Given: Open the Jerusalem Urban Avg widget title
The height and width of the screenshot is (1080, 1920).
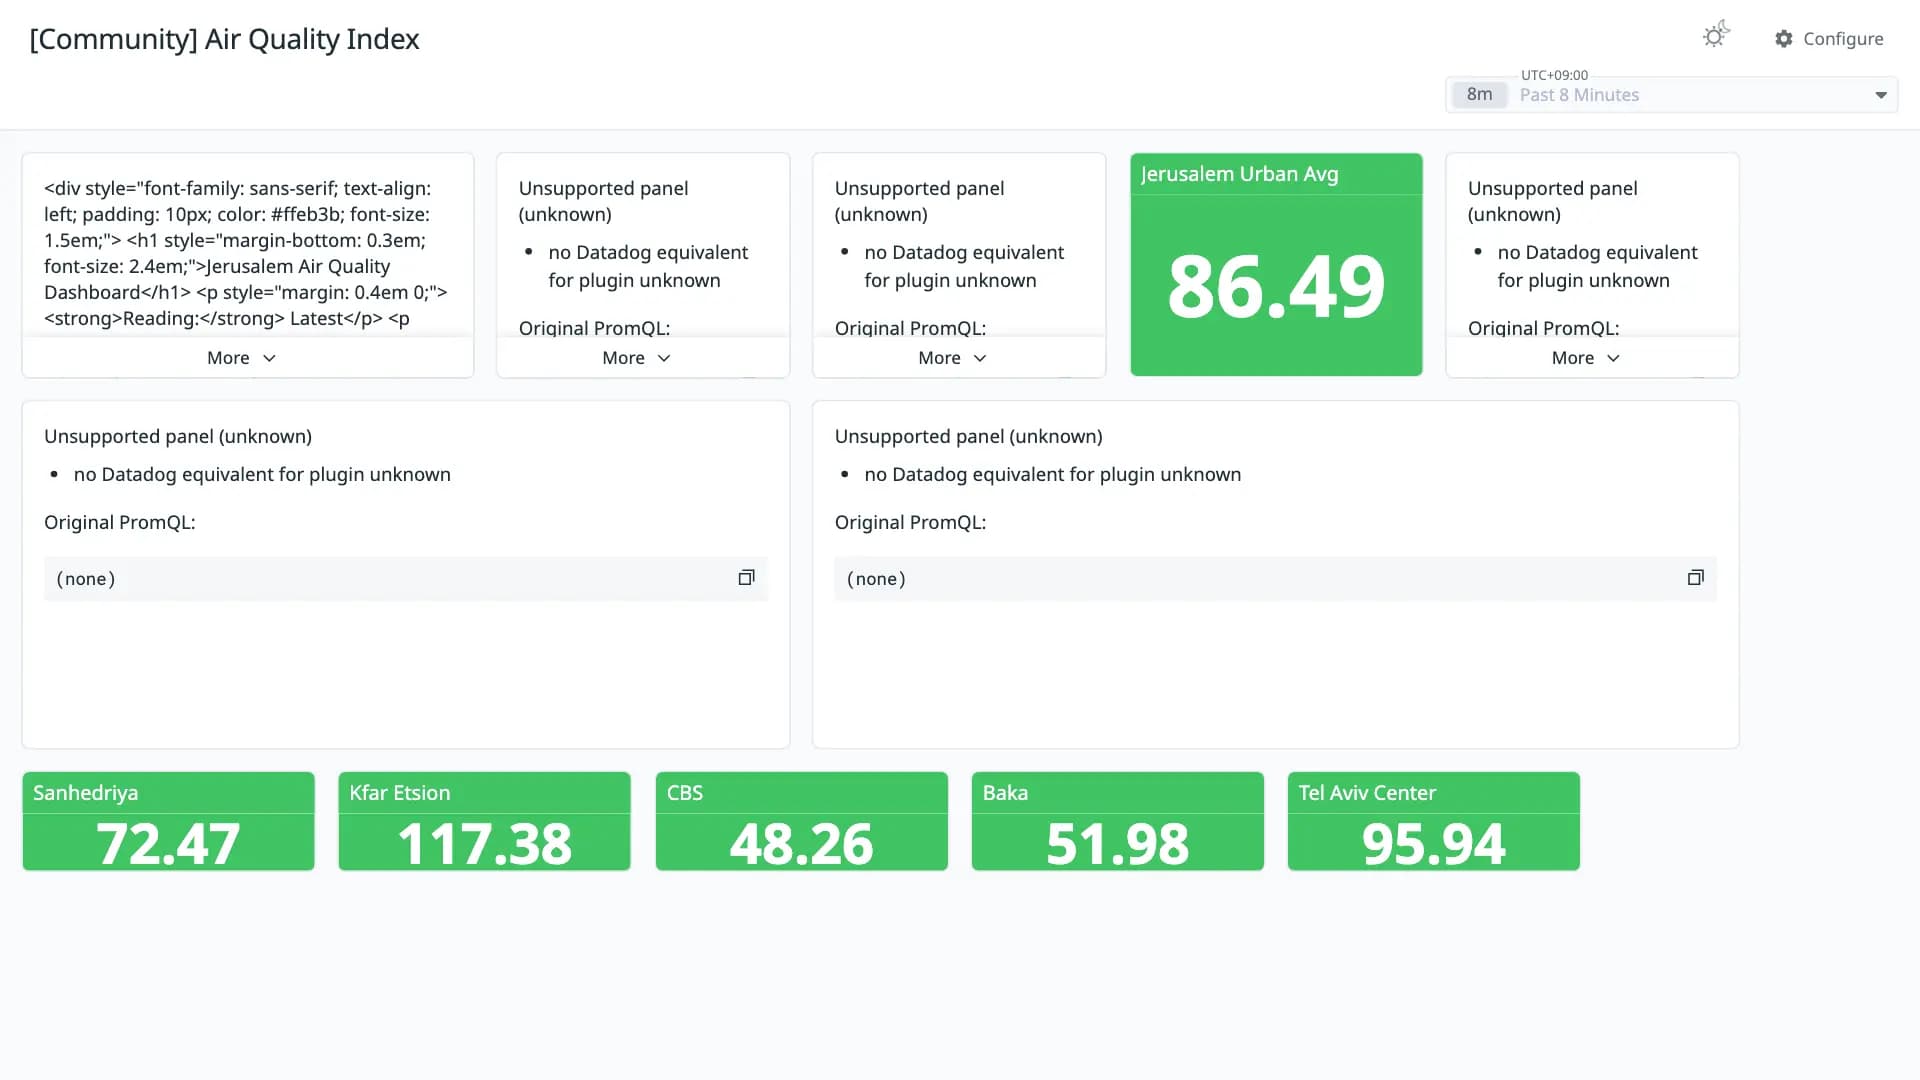Looking at the screenshot, I should click(x=1239, y=174).
